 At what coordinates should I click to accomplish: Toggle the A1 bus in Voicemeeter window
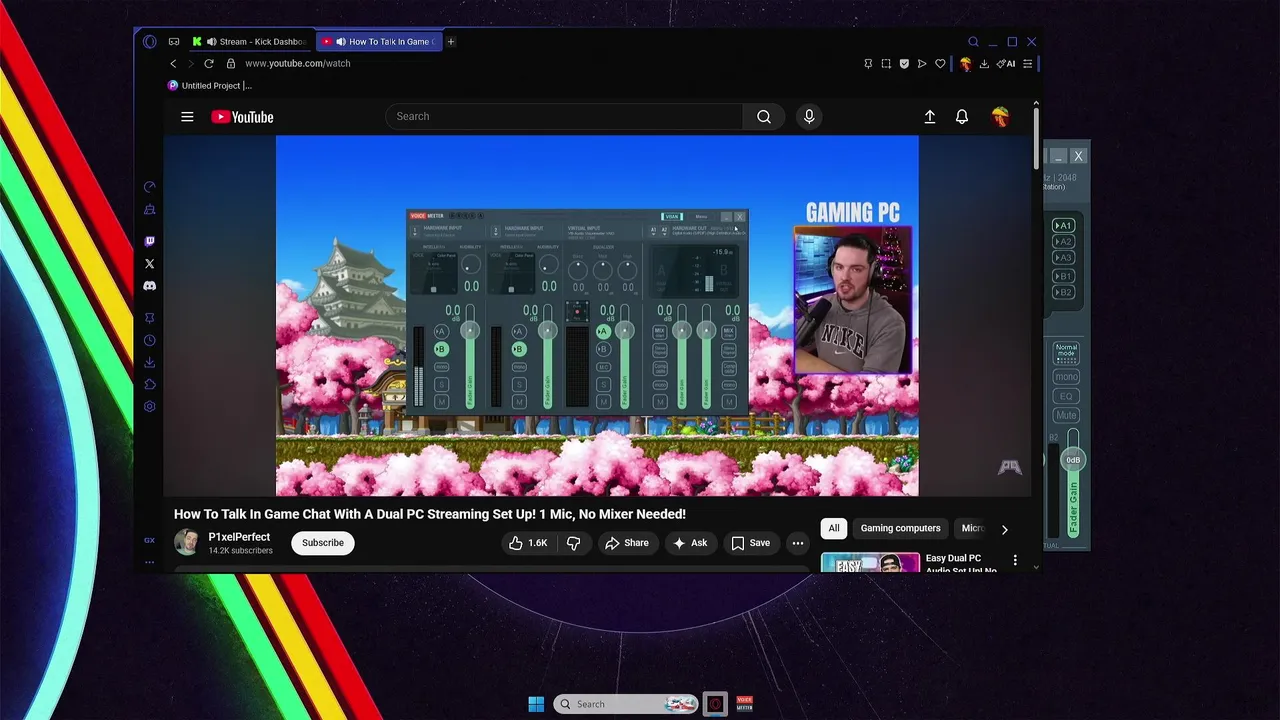coord(1064,225)
